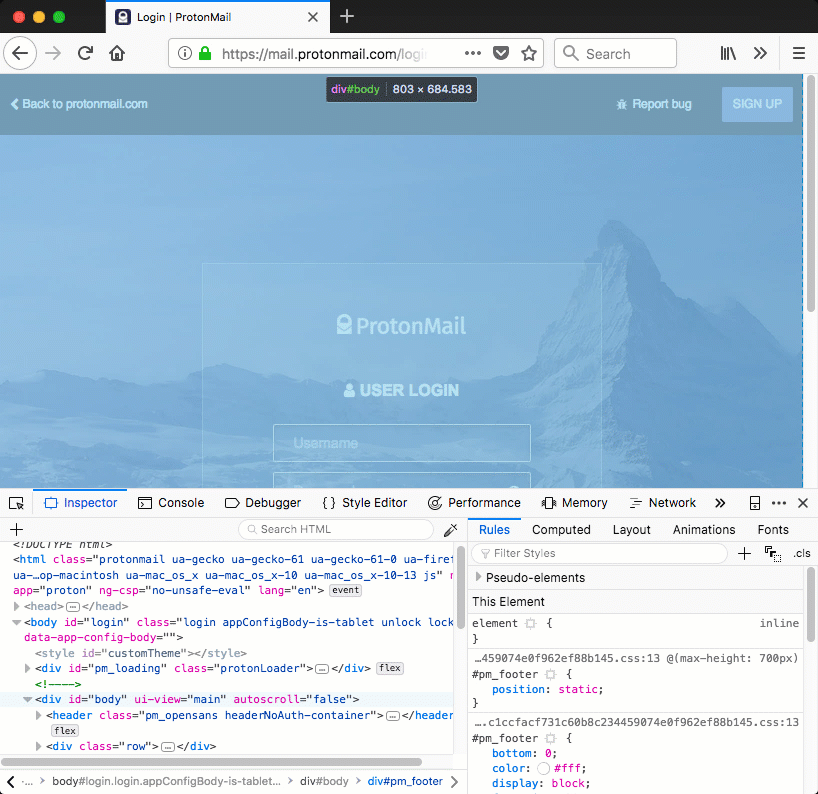
Task: Click the SIGN UP button
Action: click(757, 104)
